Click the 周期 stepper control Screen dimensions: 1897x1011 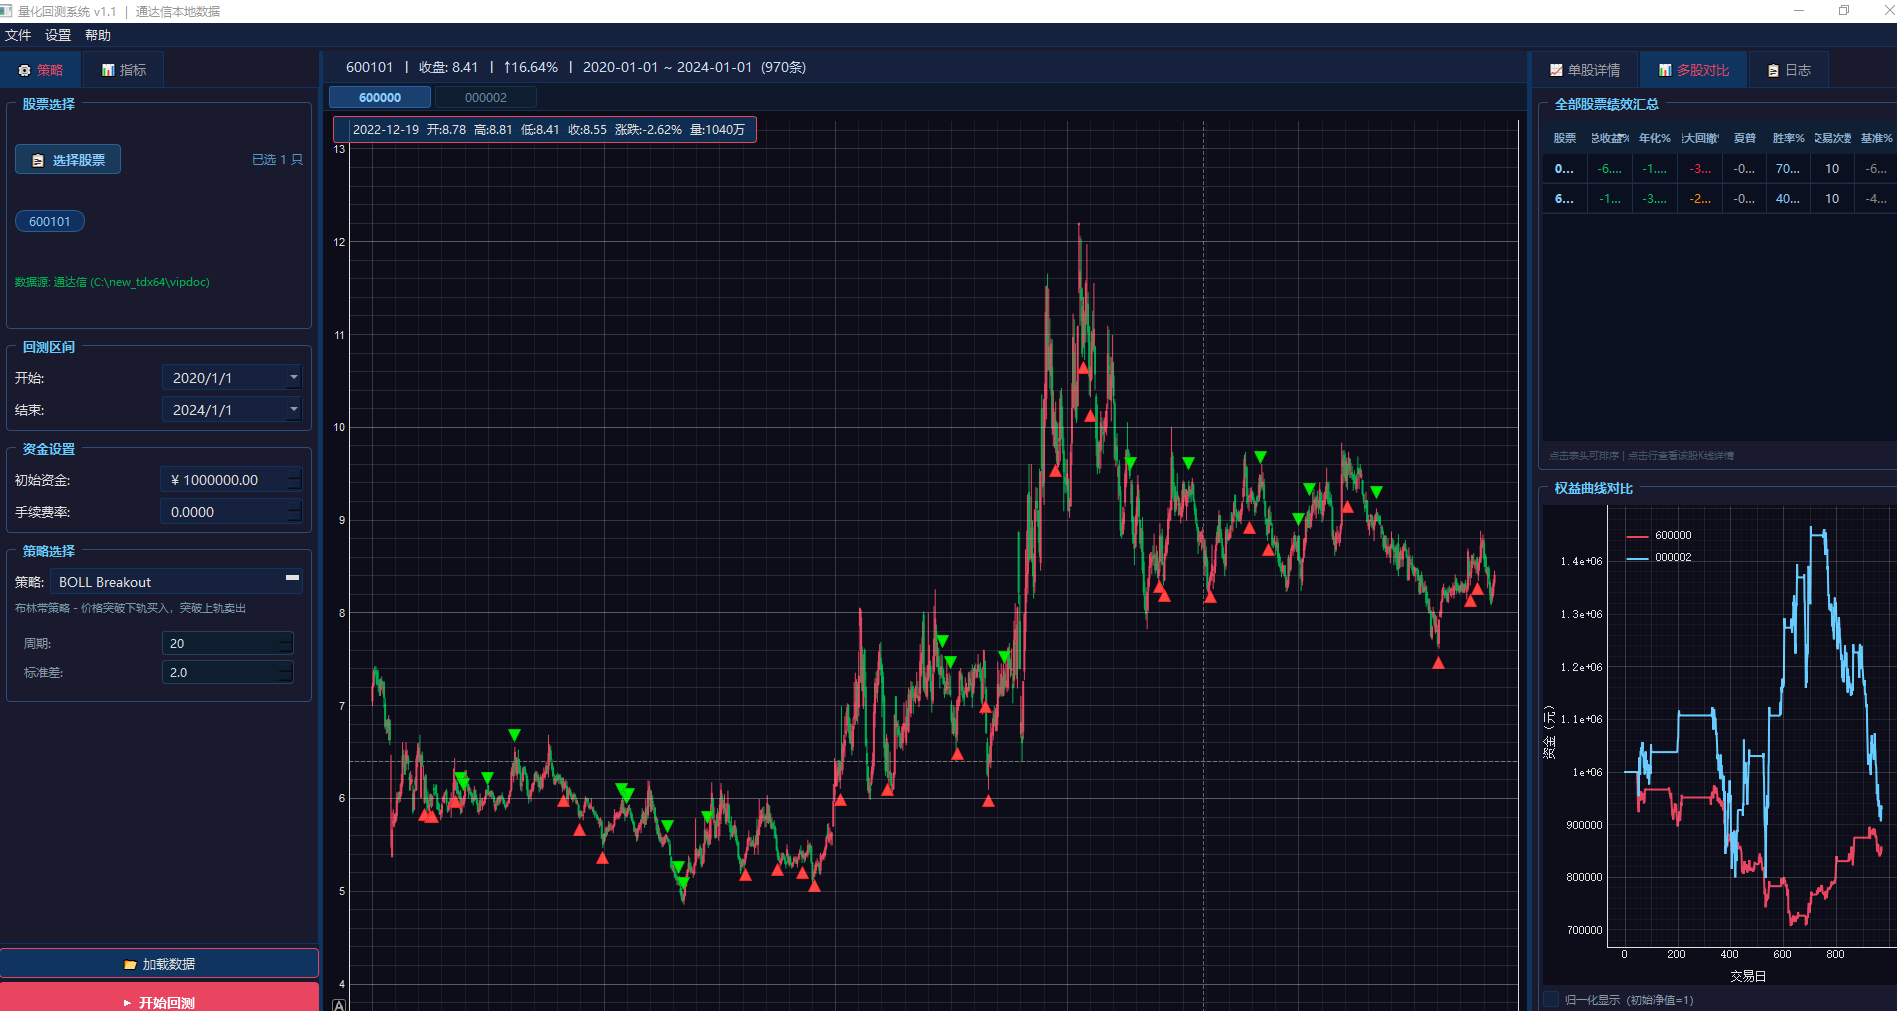tap(286, 644)
